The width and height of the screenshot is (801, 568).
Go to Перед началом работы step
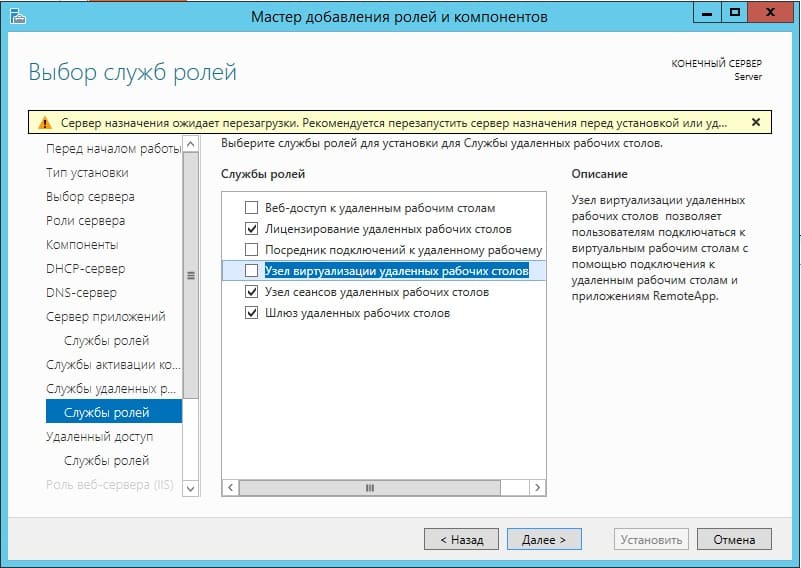point(113,149)
